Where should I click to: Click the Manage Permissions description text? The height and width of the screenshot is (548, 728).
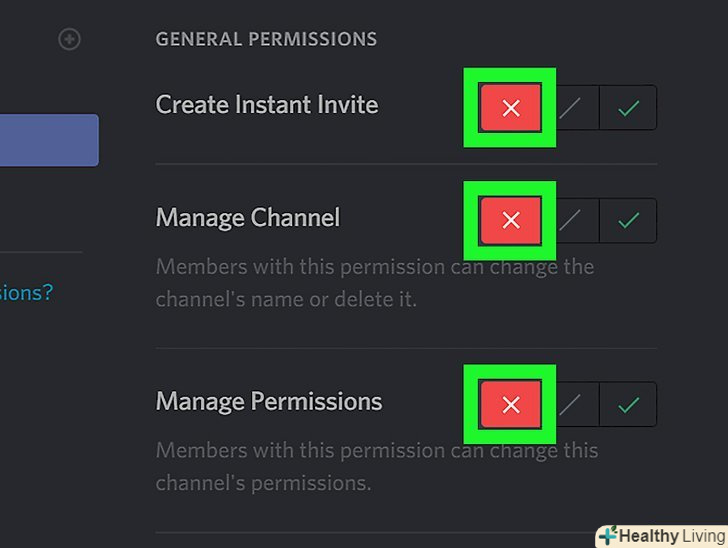(377, 467)
